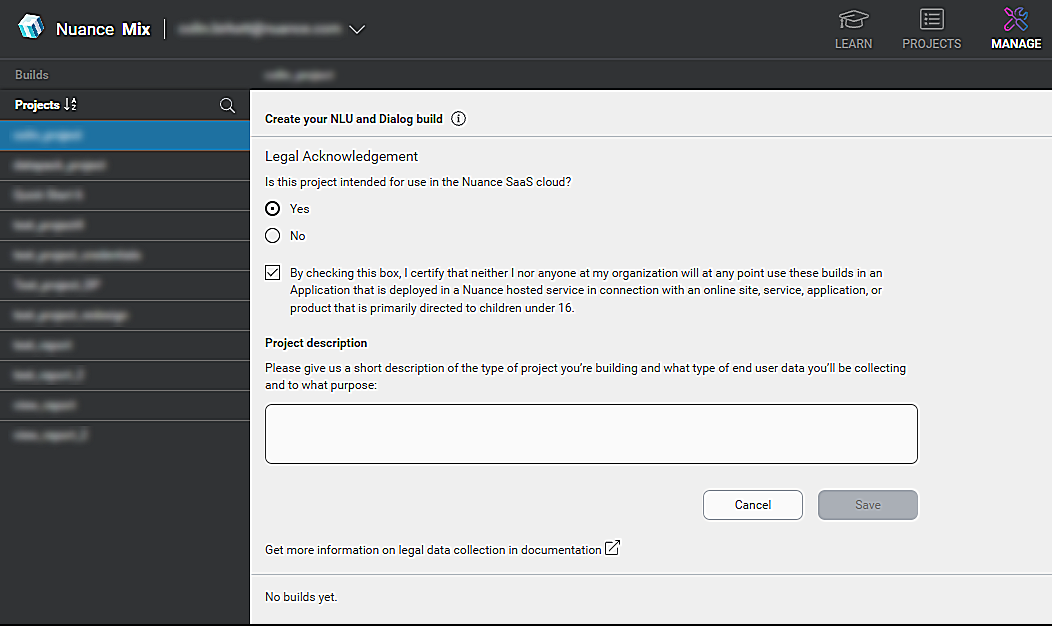This screenshot has height=626, width=1052.
Task: Click the Save button
Action: pos(867,504)
